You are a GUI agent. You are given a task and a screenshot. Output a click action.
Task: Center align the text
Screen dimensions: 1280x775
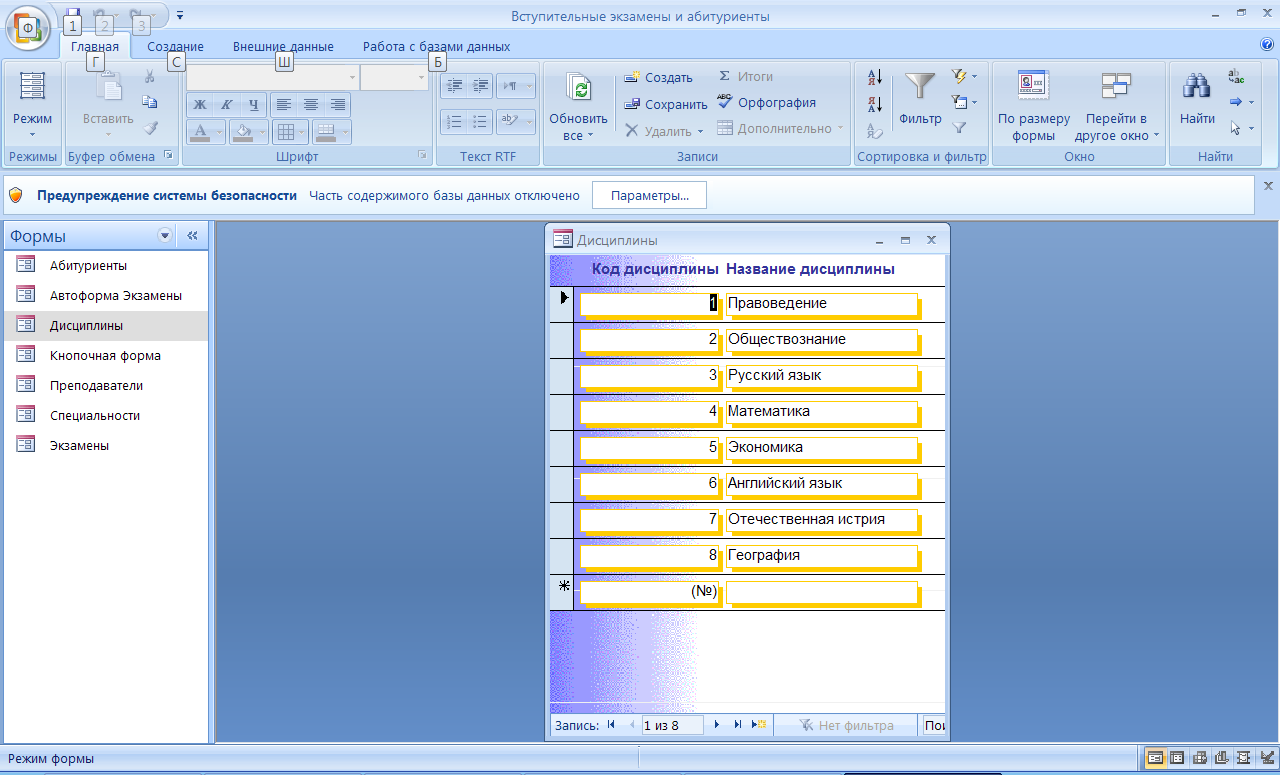[x=311, y=104]
